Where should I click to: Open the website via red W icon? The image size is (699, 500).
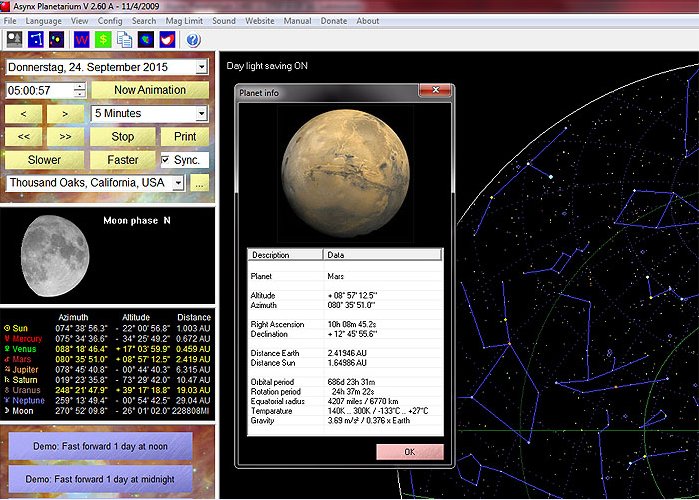pyautogui.click(x=82, y=40)
